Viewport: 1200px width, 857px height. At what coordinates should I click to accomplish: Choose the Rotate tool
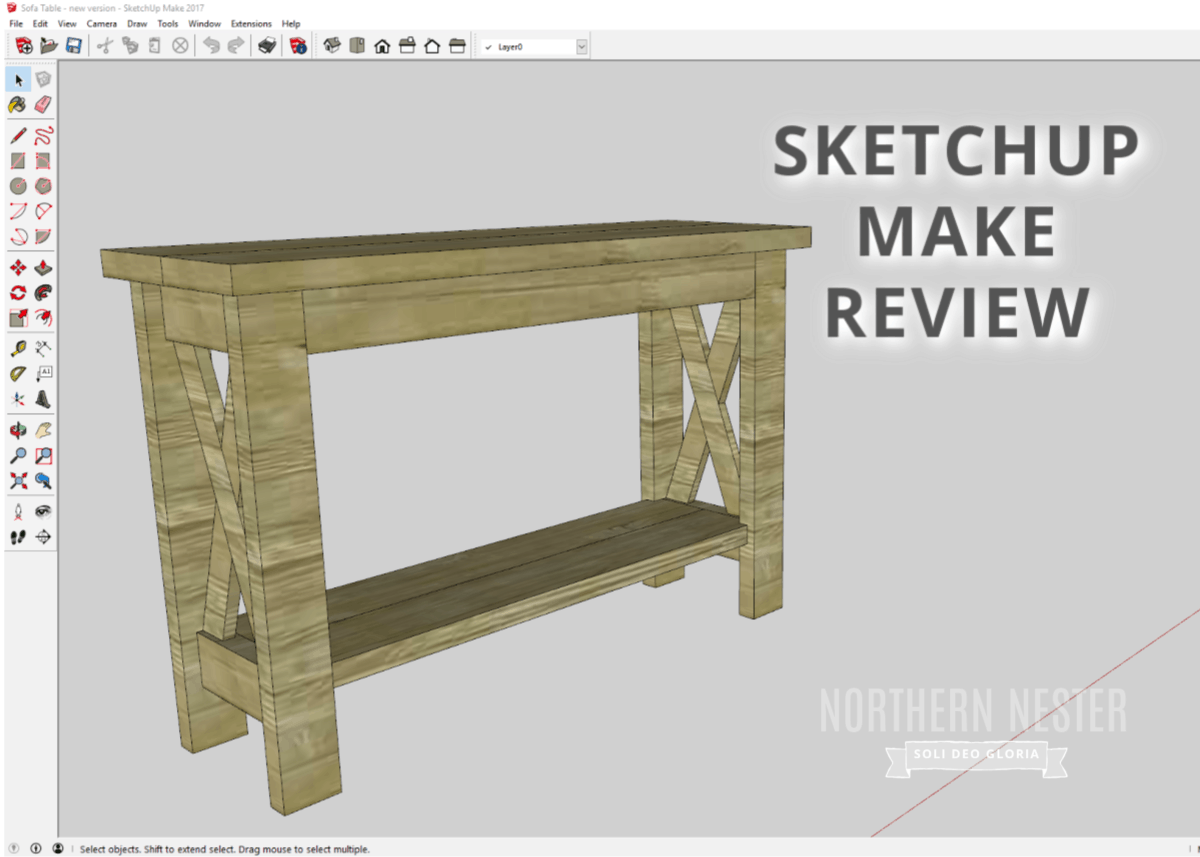click(x=18, y=293)
